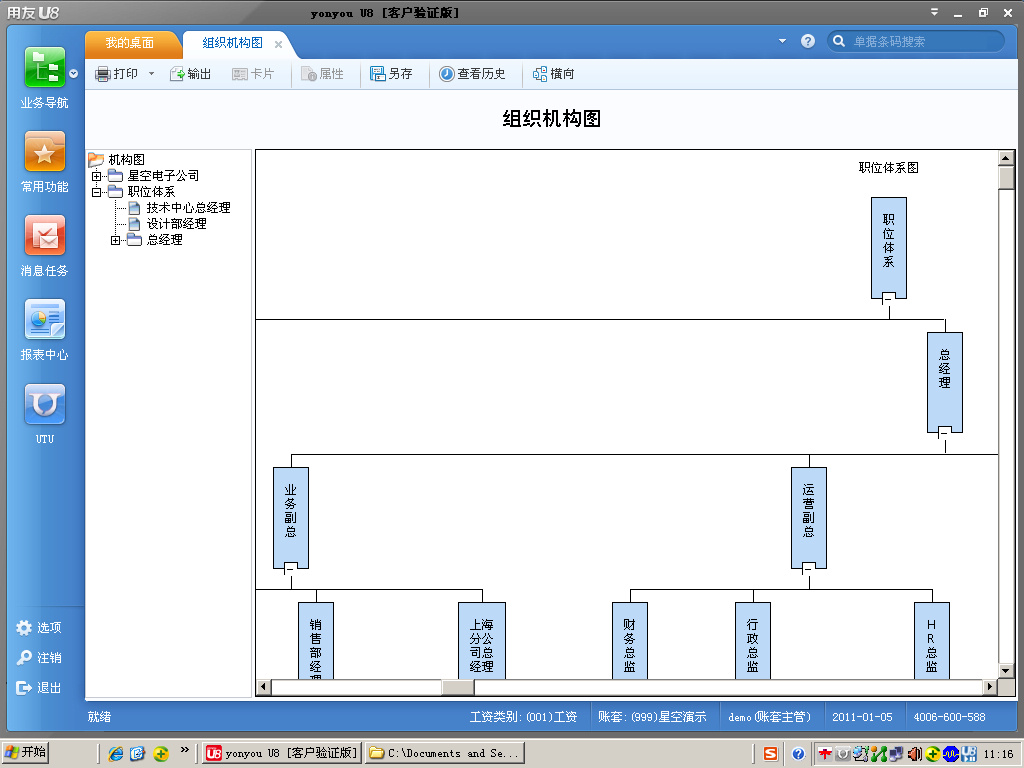1024x768 pixels.
Task: Click the vertical scrollbar up arrow
Action: [x=1006, y=158]
